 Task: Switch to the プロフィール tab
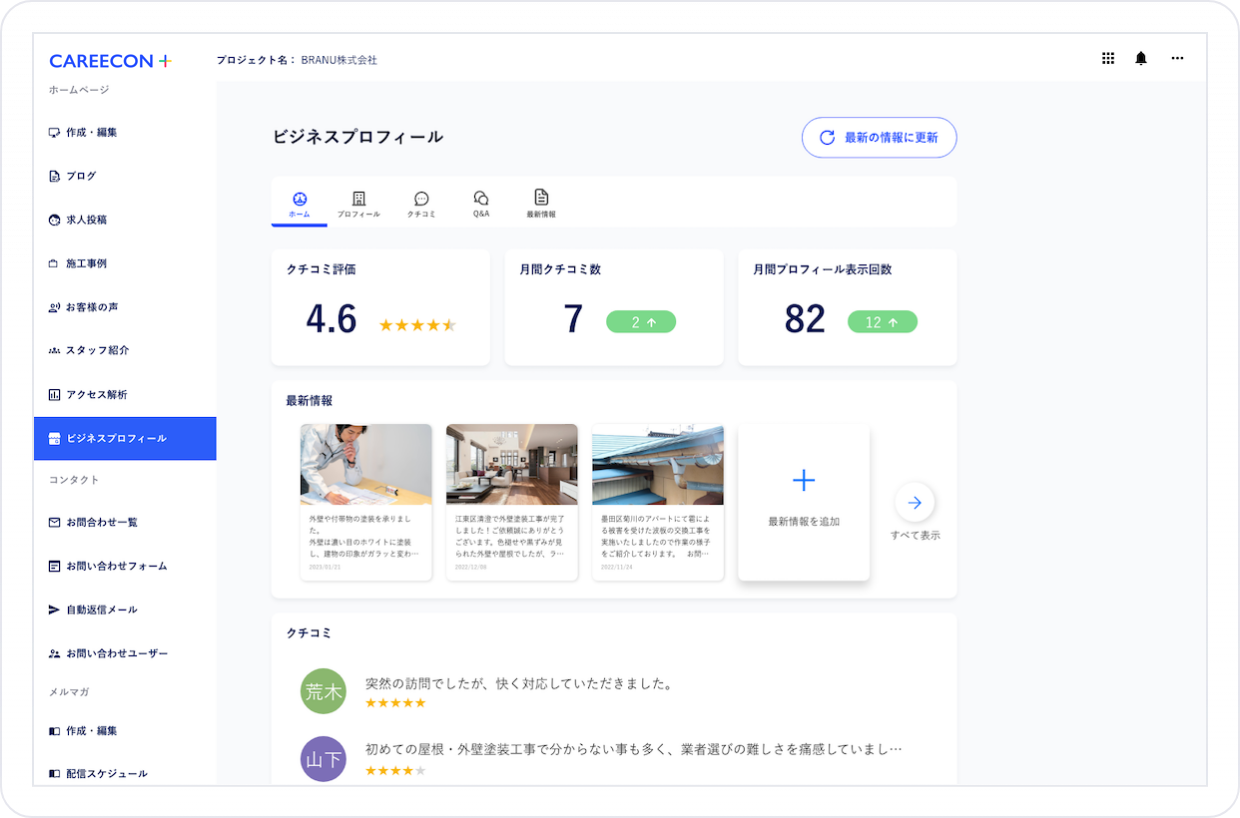coord(358,204)
